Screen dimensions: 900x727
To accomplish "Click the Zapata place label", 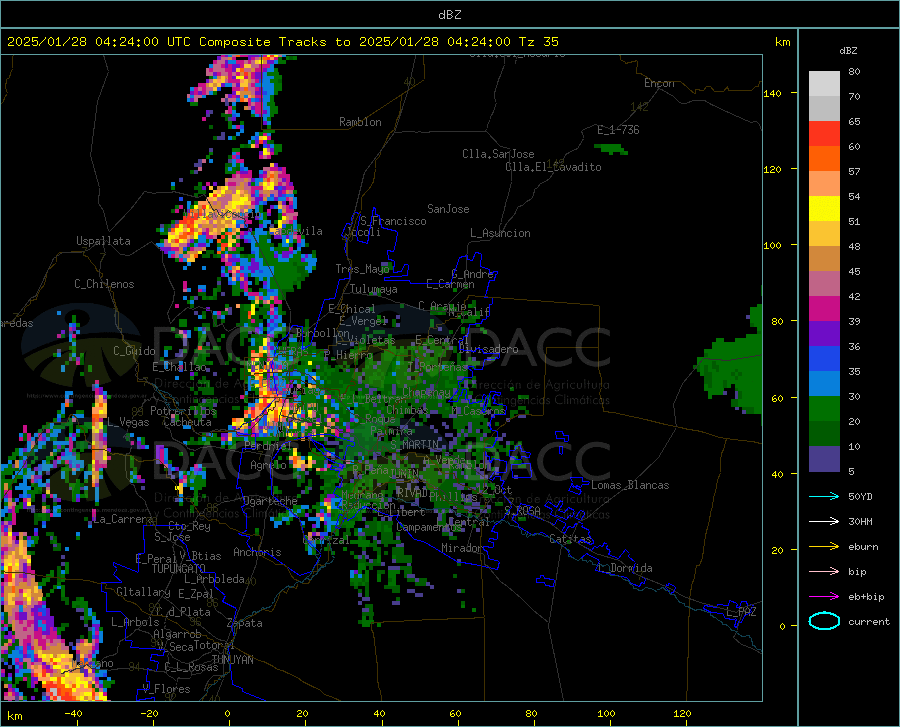I will (245, 623).
